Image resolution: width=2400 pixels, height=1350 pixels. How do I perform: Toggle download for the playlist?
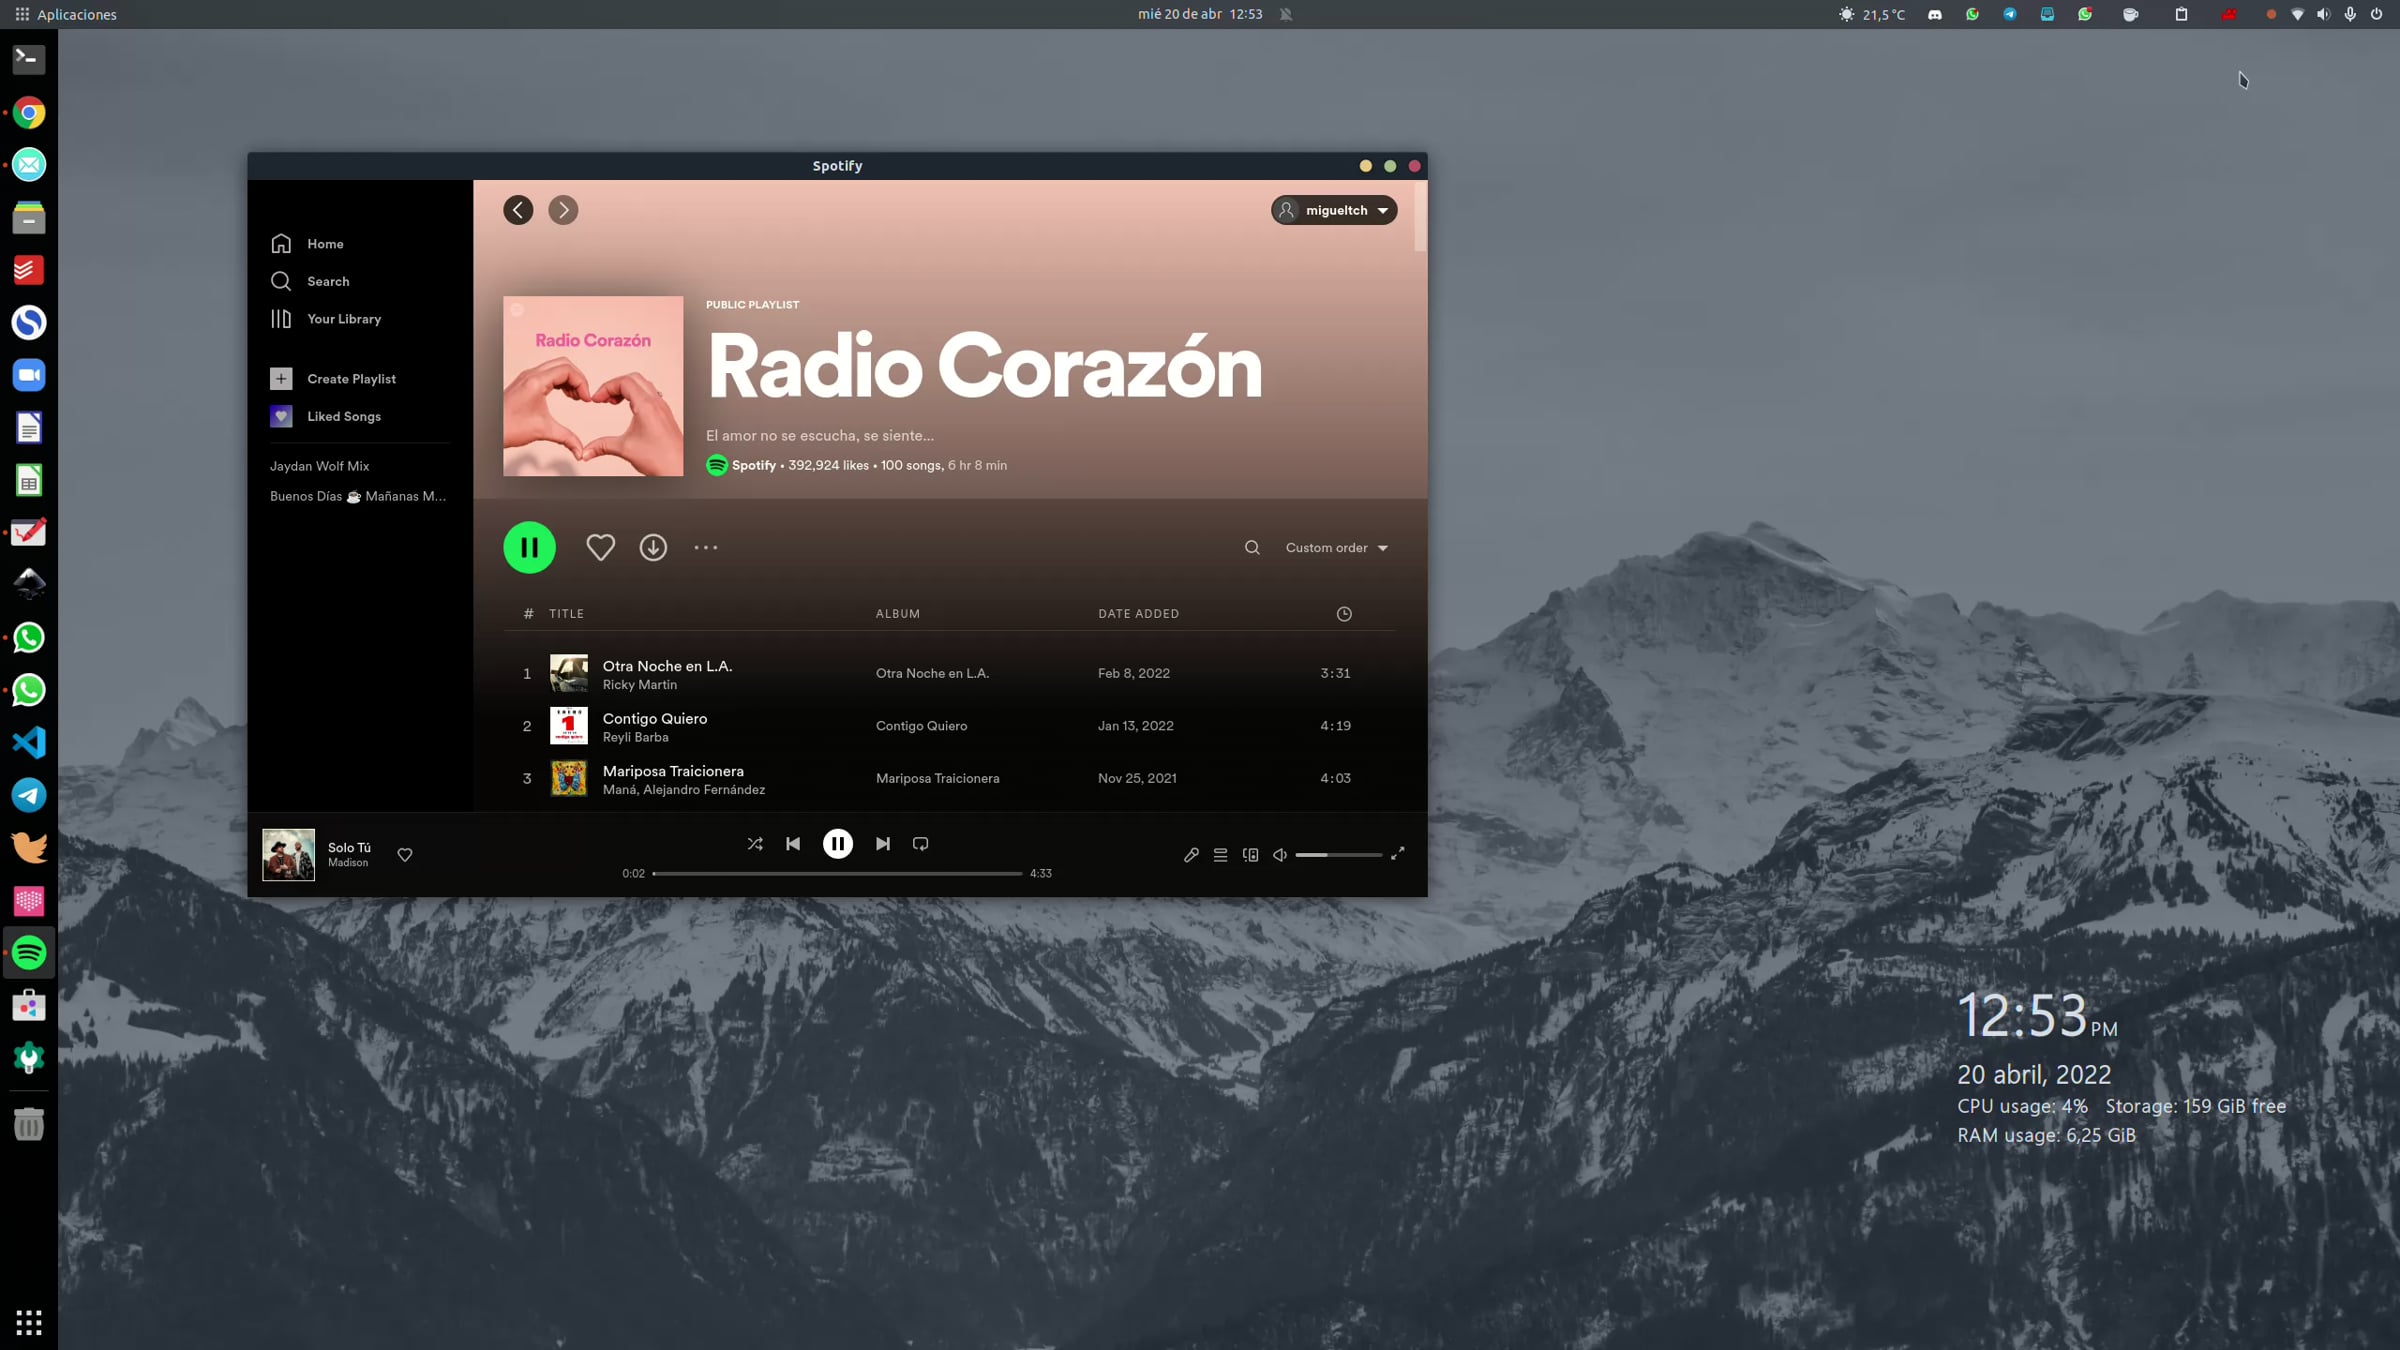[653, 548]
